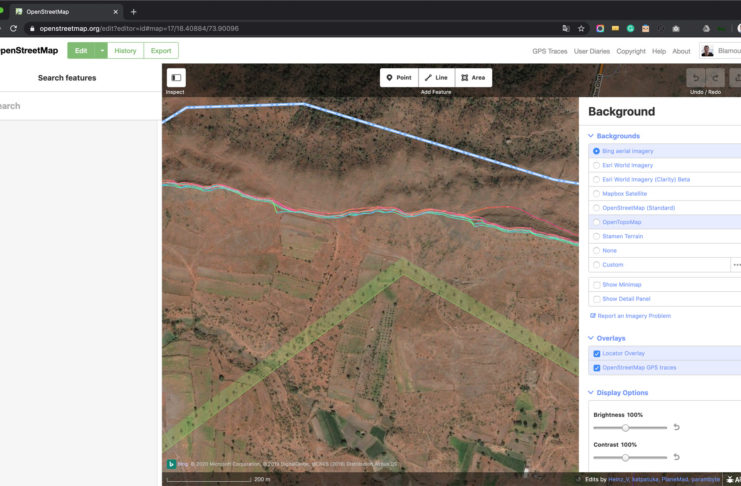The height and width of the screenshot is (486, 741).
Task: Click the Undo arrow button
Action: coord(696,77)
